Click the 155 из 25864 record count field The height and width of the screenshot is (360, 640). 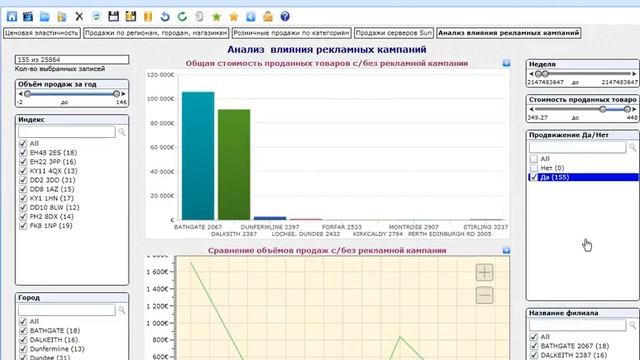pos(72,60)
